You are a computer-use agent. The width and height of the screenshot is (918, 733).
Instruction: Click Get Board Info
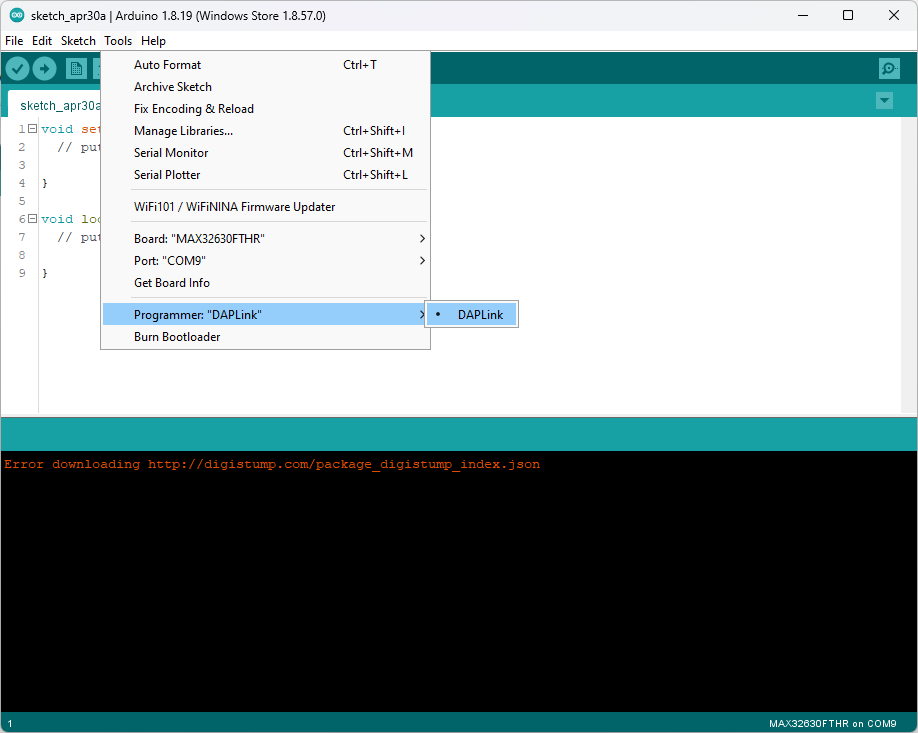[266, 283]
